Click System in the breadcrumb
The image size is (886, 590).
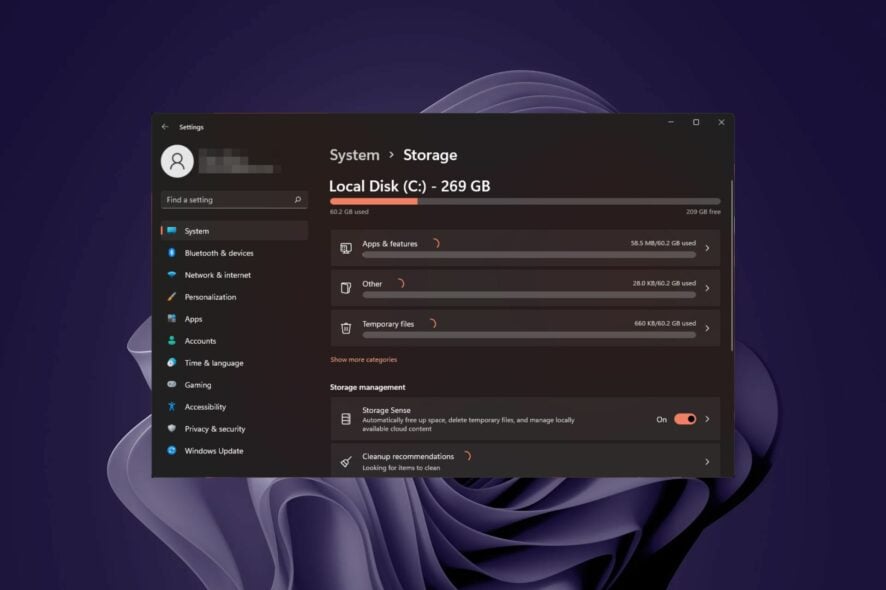[x=354, y=155]
